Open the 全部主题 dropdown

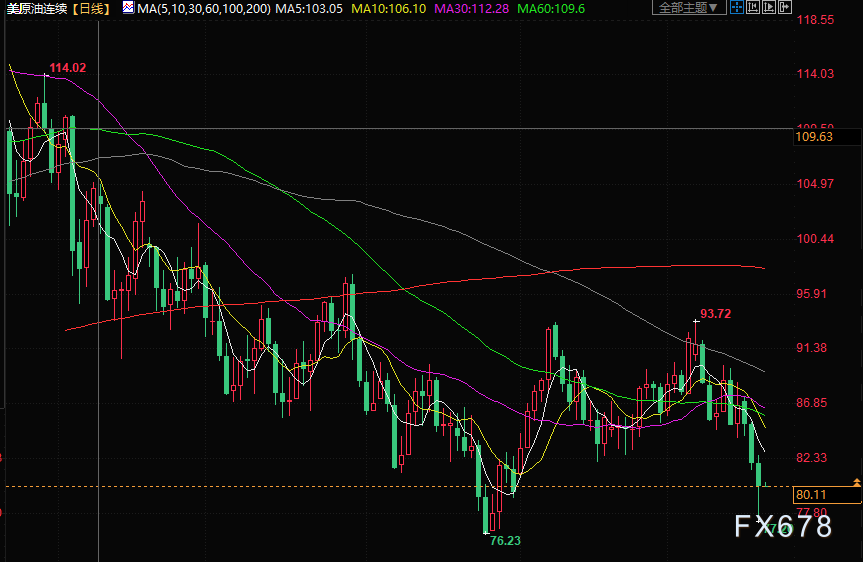(x=689, y=7)
